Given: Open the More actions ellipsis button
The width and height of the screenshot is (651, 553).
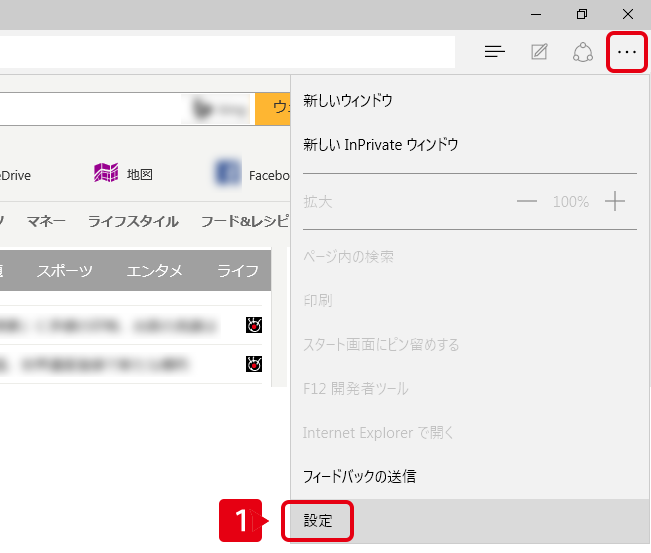Looking at the screenshot, I should [627, 52].
